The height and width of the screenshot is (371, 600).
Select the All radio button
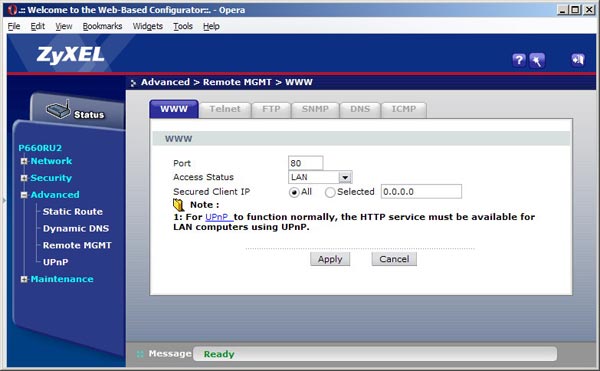[x=294, y=192]
